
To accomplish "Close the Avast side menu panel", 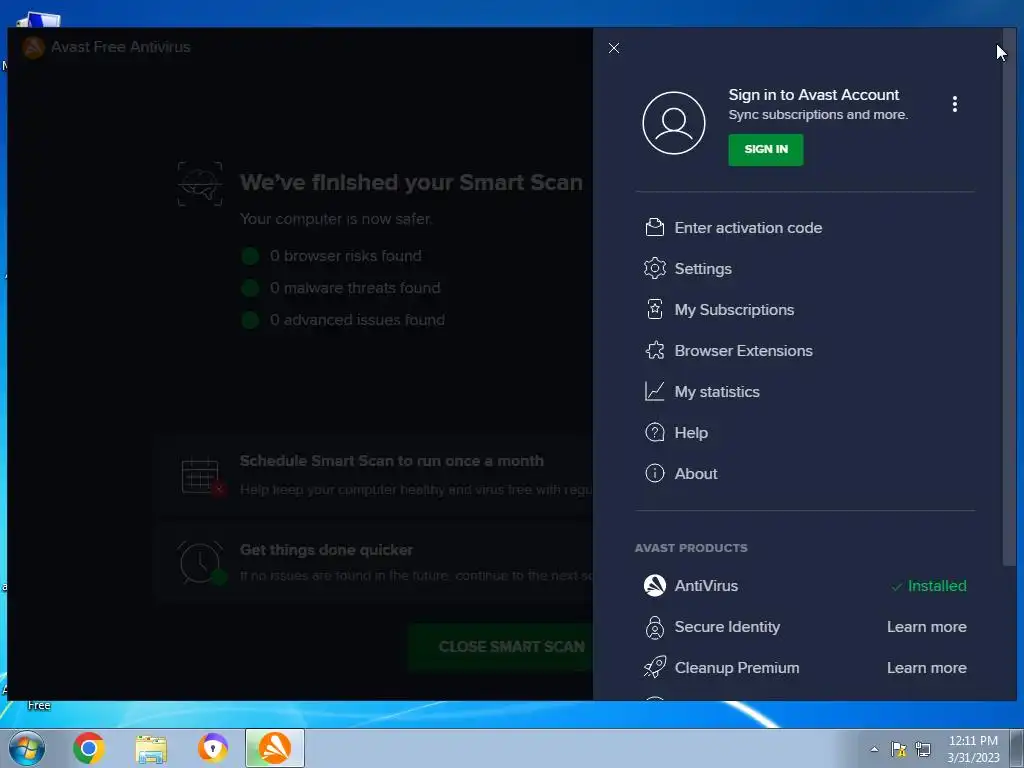I will point(613,48).
